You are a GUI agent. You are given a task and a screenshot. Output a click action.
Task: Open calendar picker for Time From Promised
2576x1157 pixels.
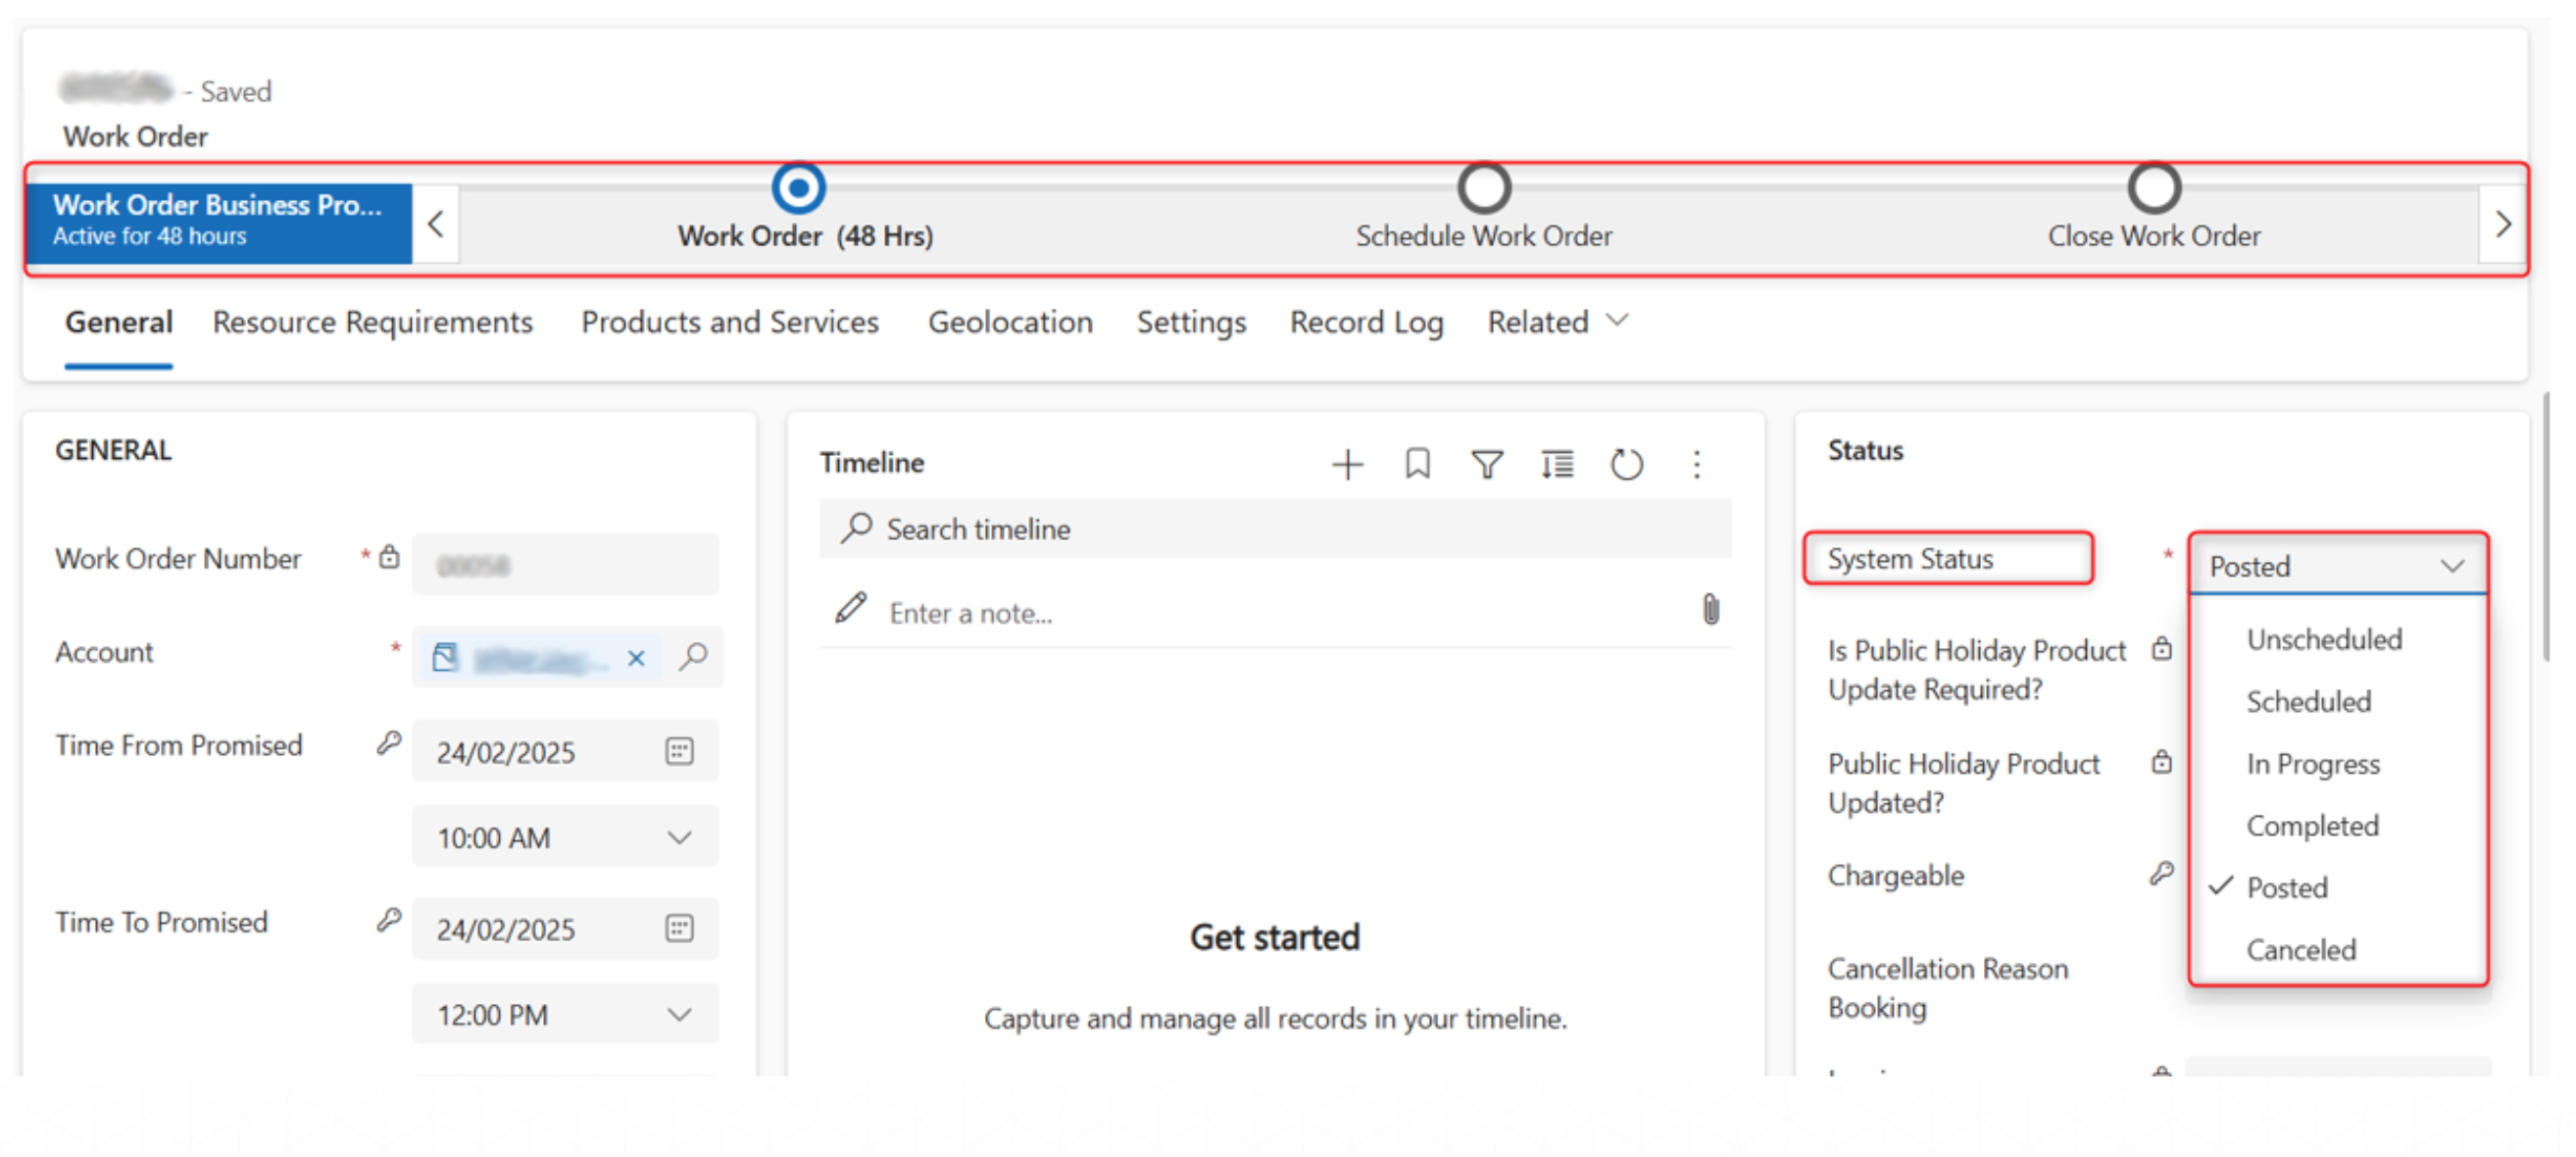click(679, 751)
